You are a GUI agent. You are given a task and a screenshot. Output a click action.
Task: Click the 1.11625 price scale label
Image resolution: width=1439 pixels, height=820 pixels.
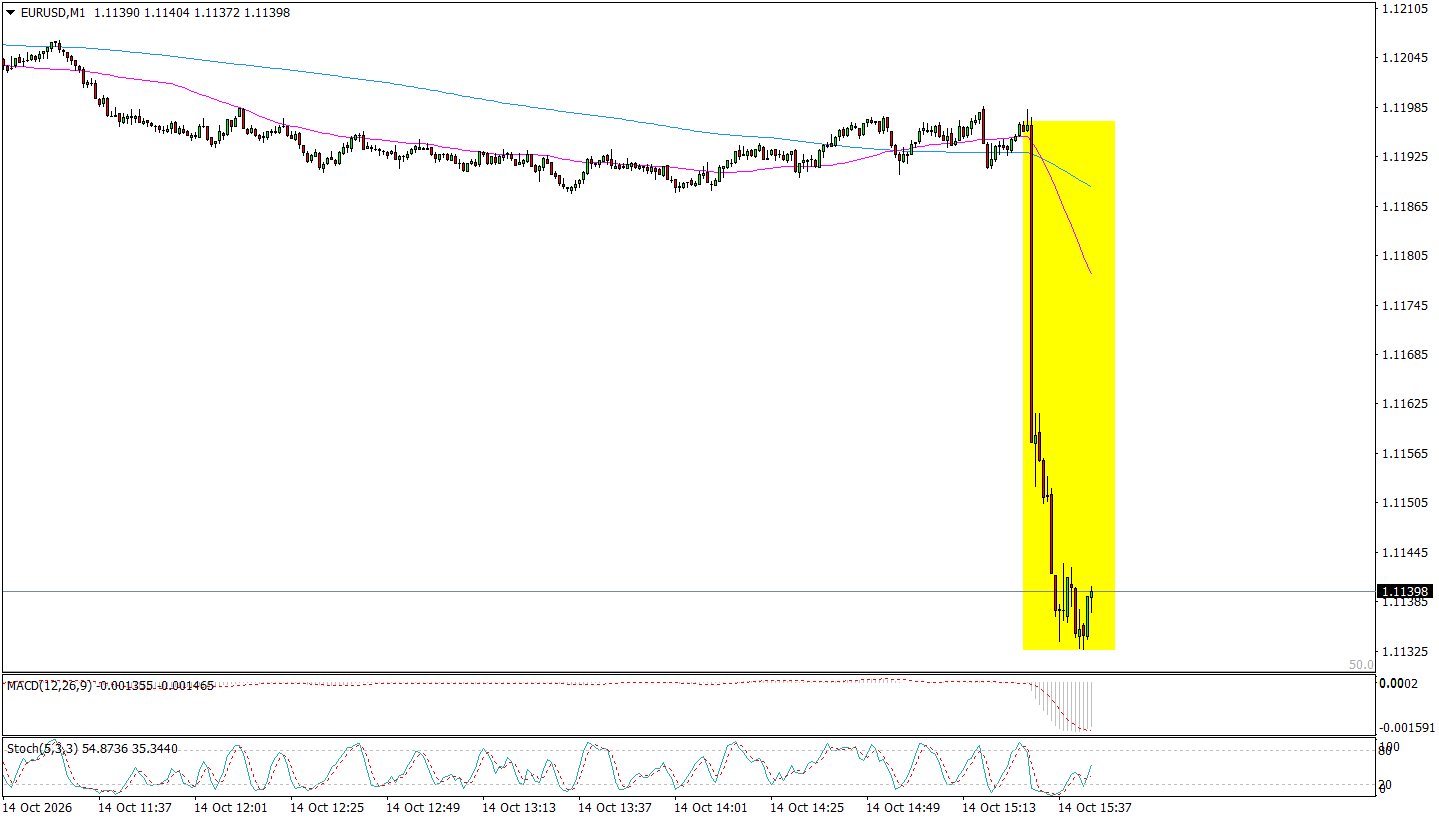(1406, 404)
